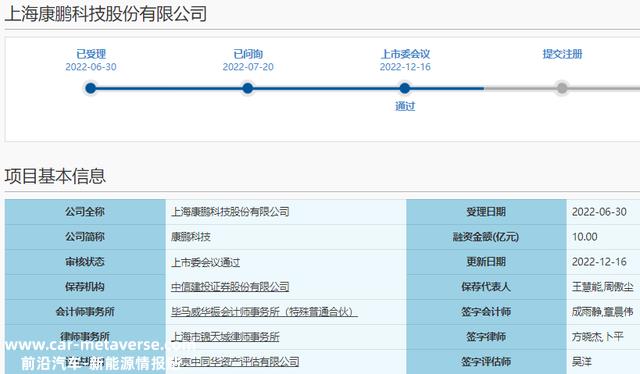Open the 提交注册 stage label
The image size is (640, 374).
point(562,54)
